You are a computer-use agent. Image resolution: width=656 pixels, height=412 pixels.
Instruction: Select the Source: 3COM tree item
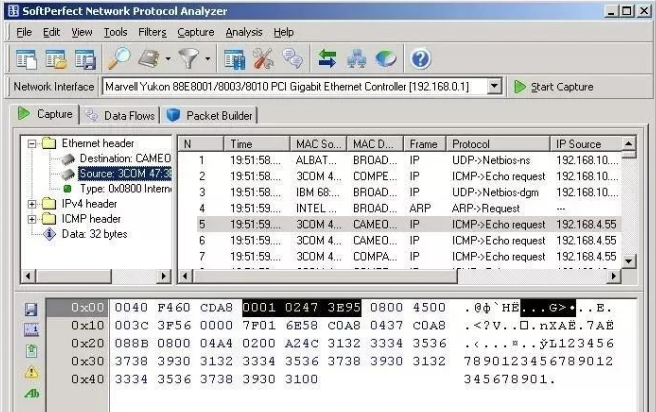click(125, 174)
